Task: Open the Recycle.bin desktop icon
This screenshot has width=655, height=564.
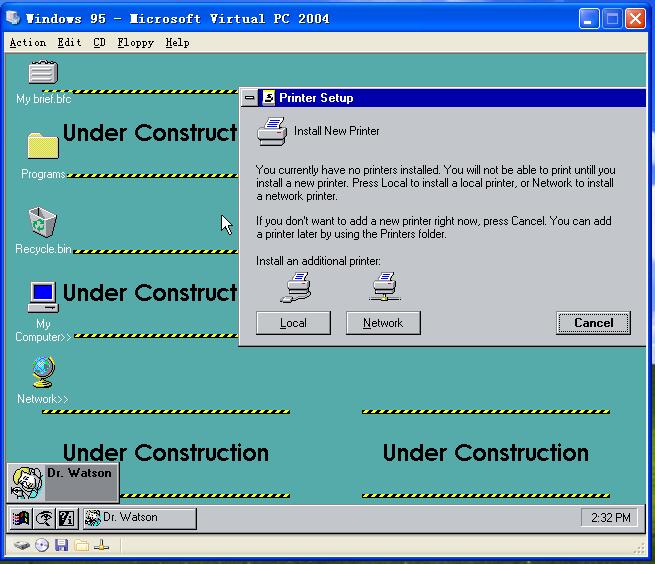Action: tap(43, 222)
